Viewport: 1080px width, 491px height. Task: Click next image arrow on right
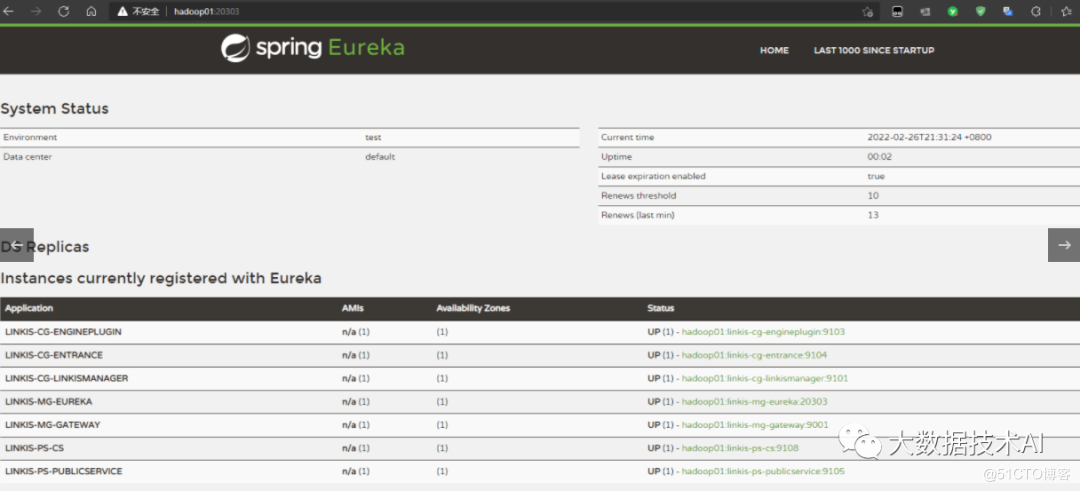[1064, 245]
